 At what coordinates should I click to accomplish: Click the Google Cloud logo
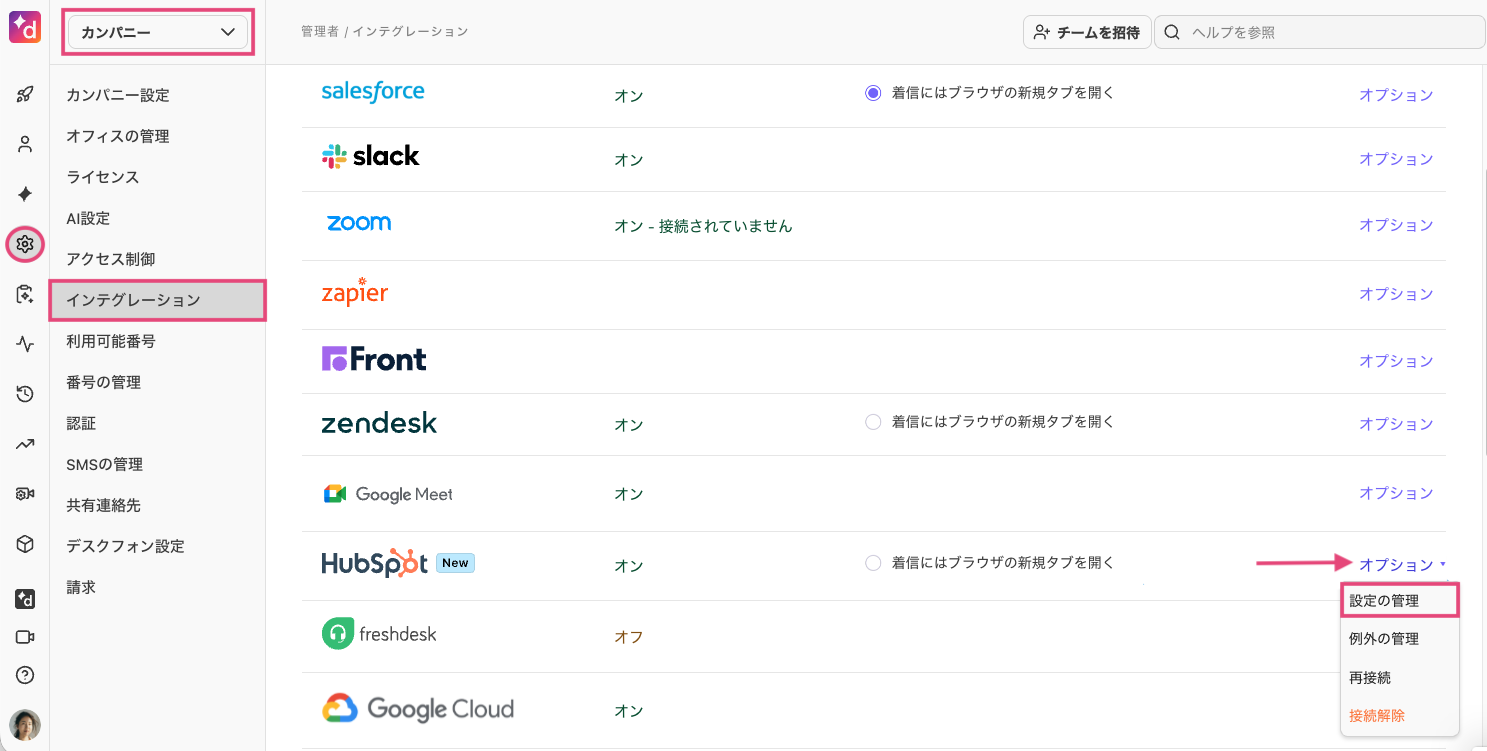tap(418, 709)
